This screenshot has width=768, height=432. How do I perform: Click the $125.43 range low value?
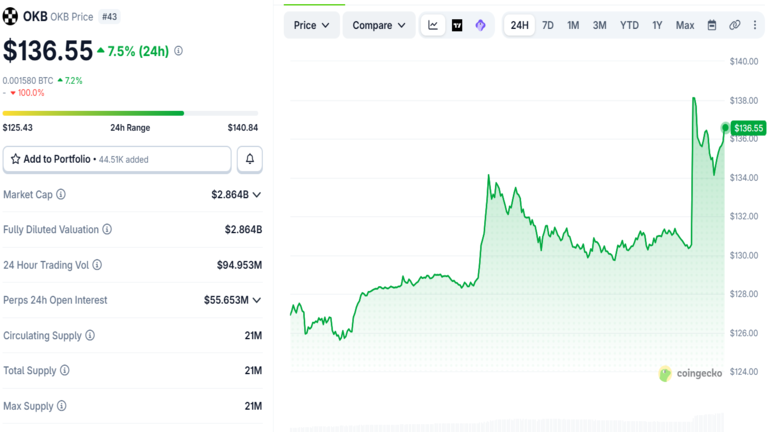tap(18, 128)
